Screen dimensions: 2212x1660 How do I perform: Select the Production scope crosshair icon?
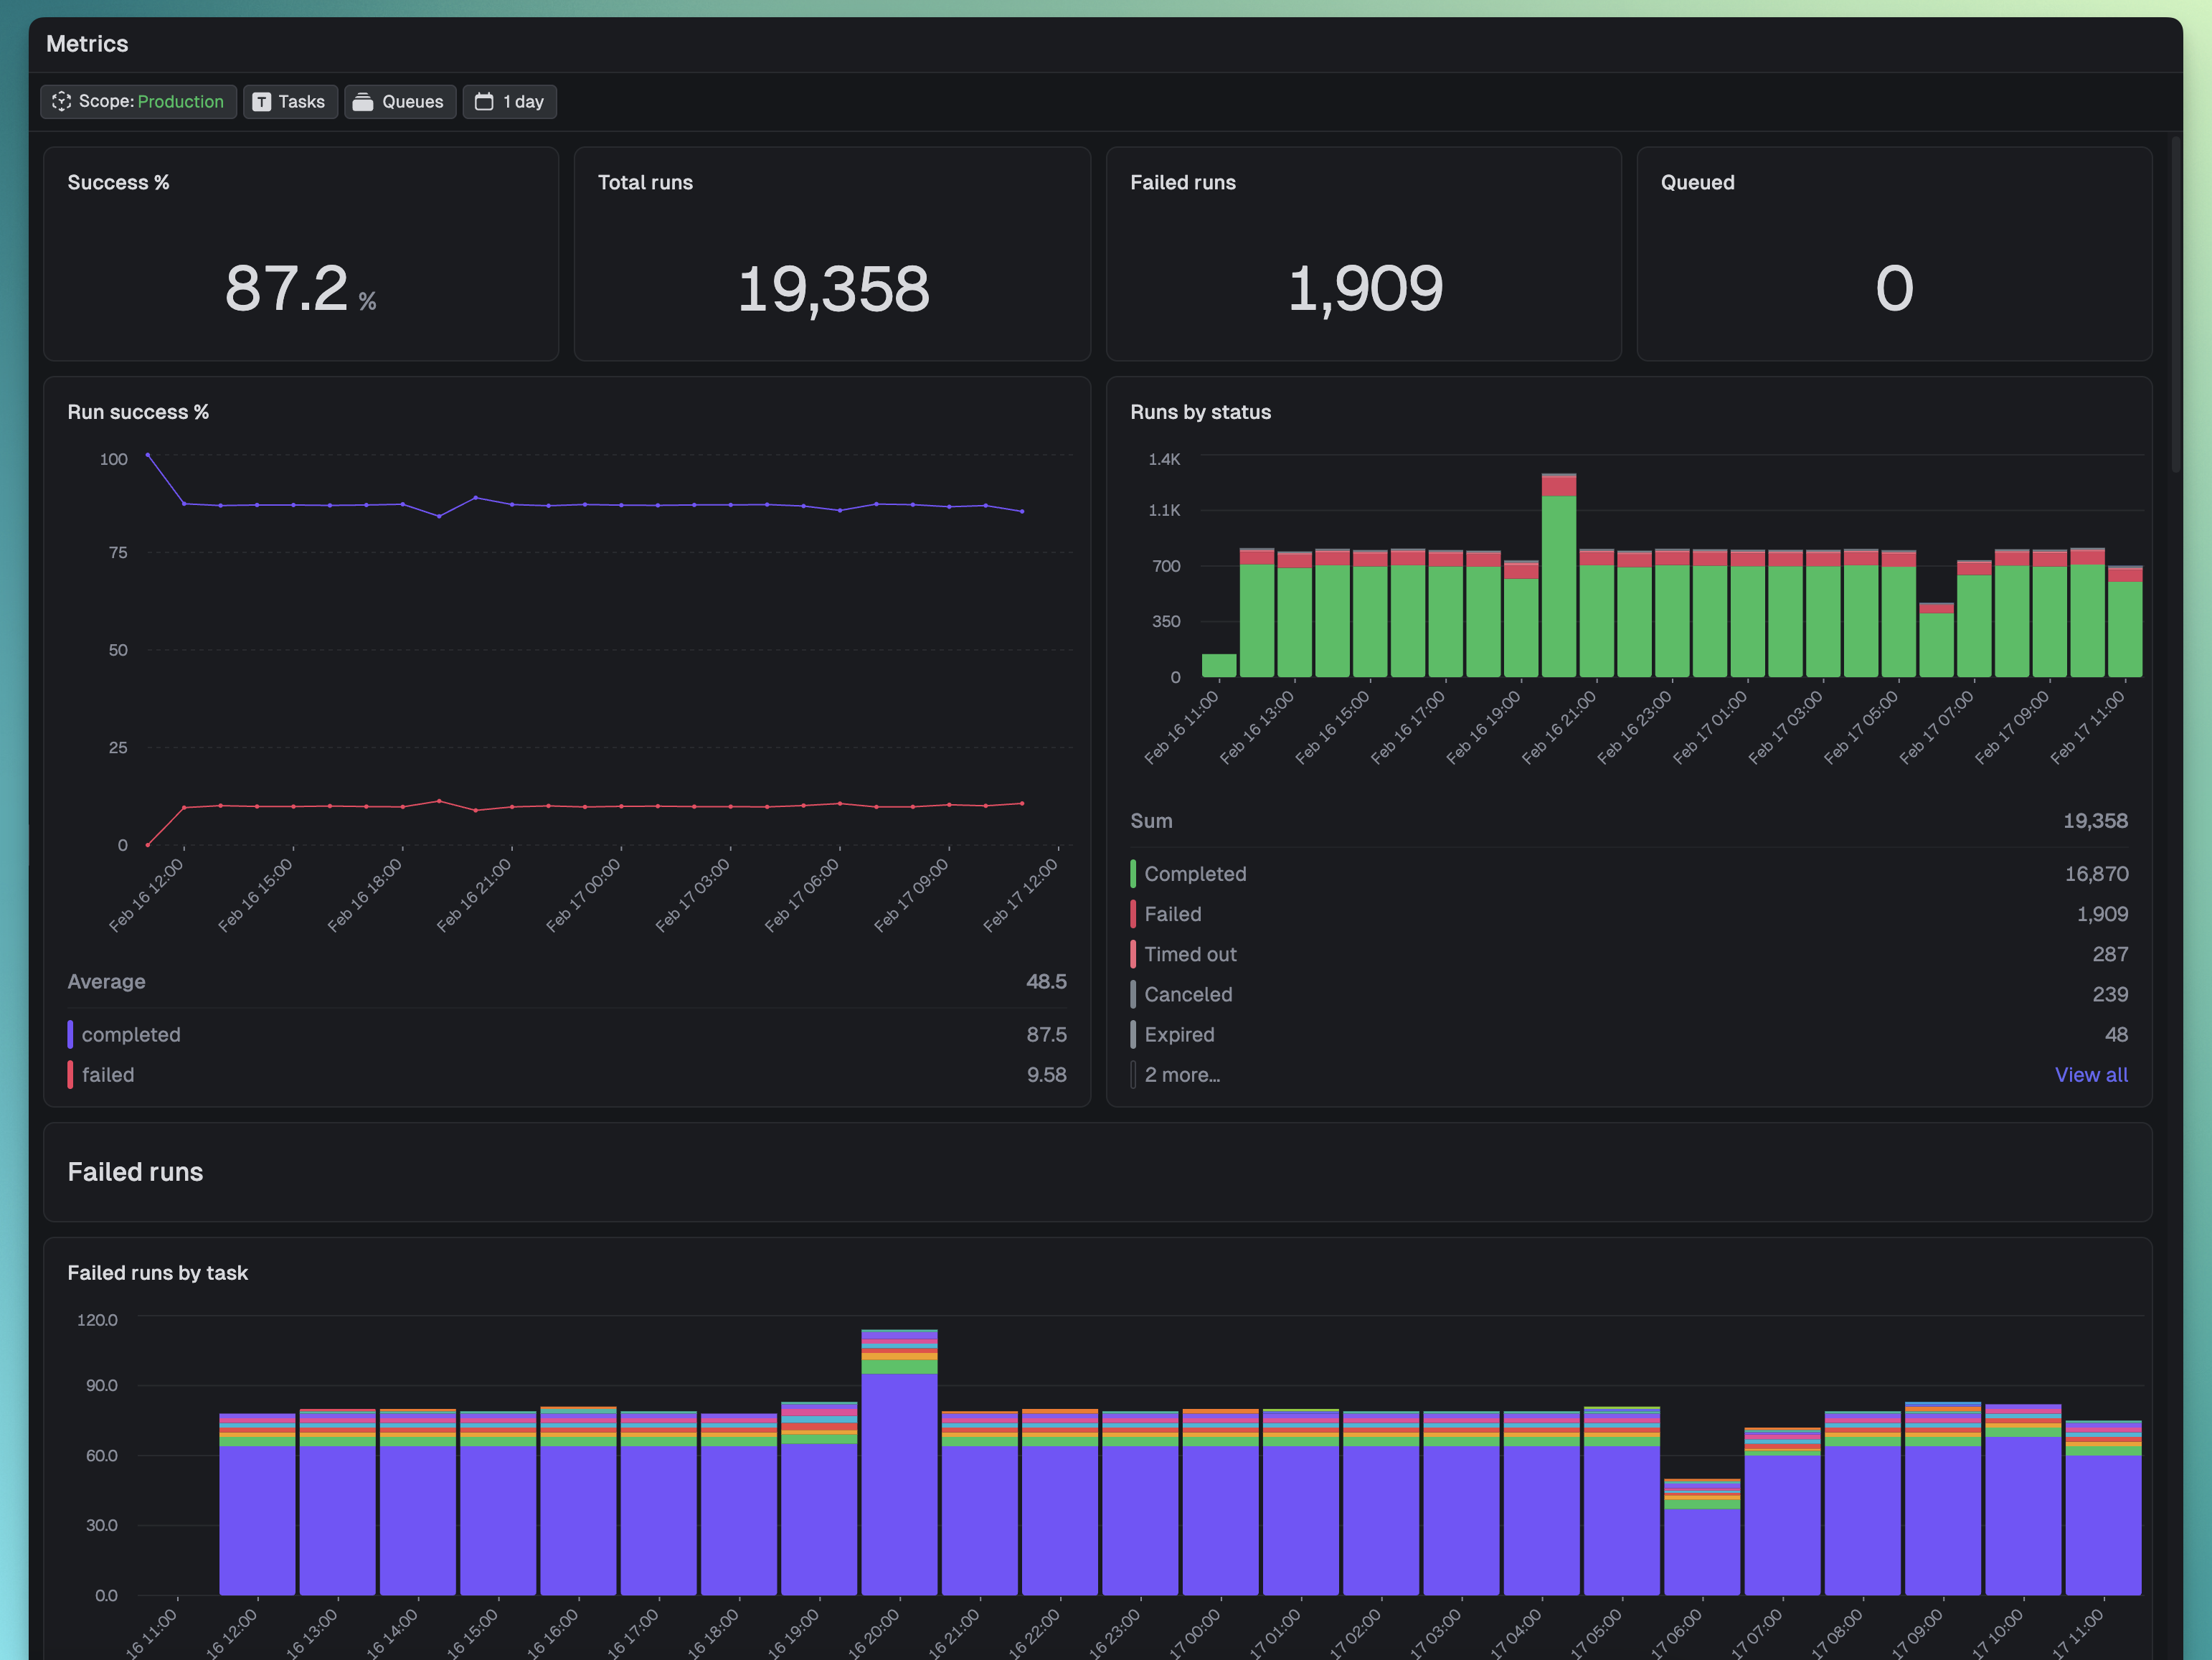[x=61, y=101]
